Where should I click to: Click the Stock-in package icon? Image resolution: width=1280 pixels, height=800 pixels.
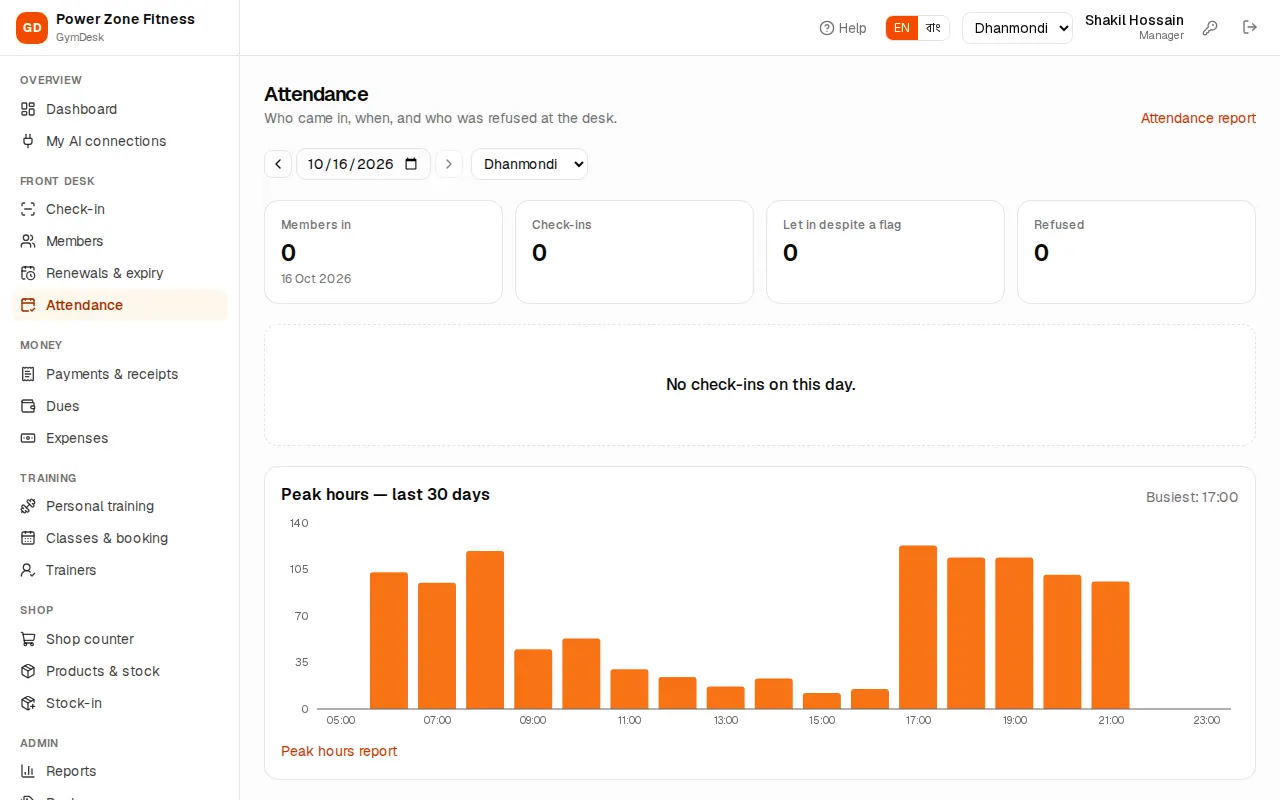[28, 703]
